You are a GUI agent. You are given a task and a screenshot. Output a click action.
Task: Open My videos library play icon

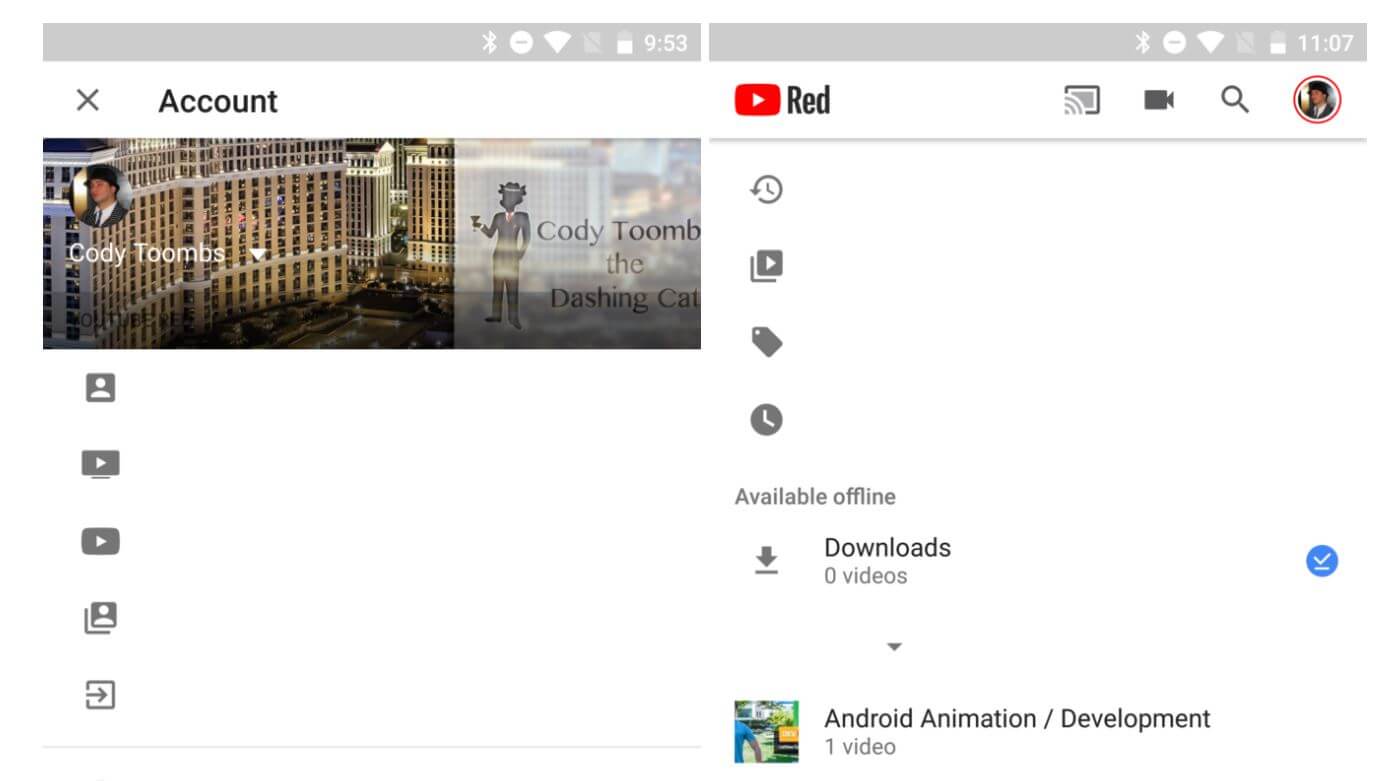click(x=767, y=266)
